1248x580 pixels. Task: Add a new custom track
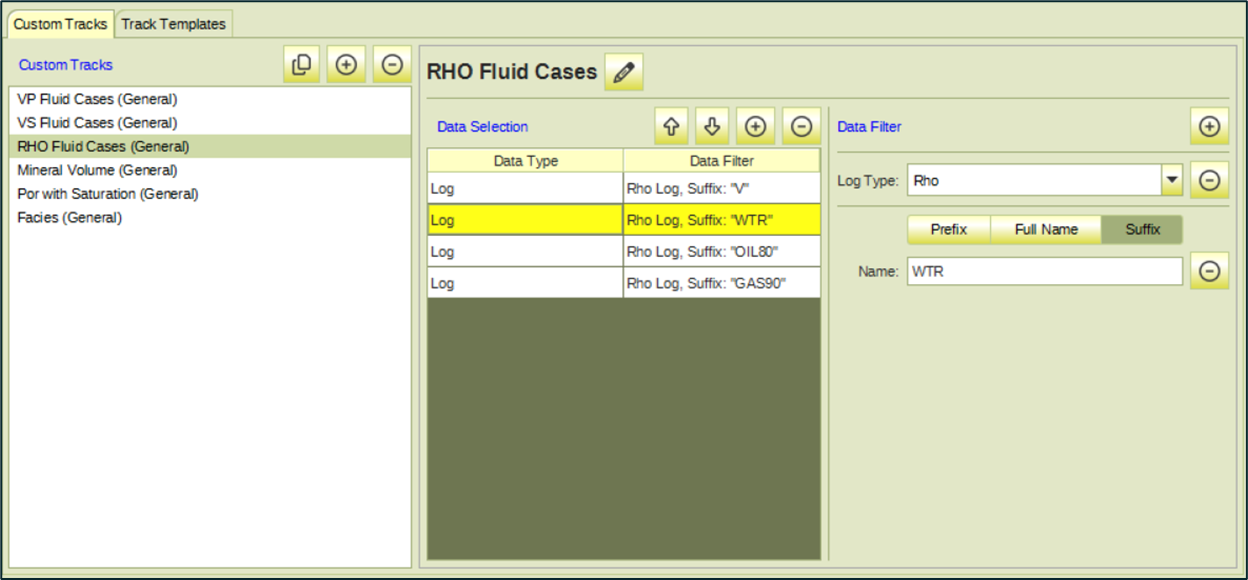pos(346,65)
